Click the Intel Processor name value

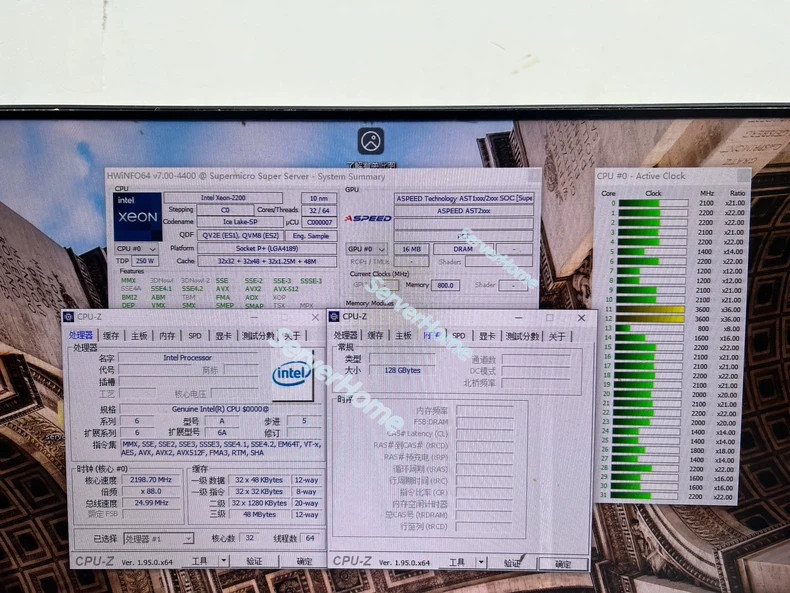click(x=187, y=358)
